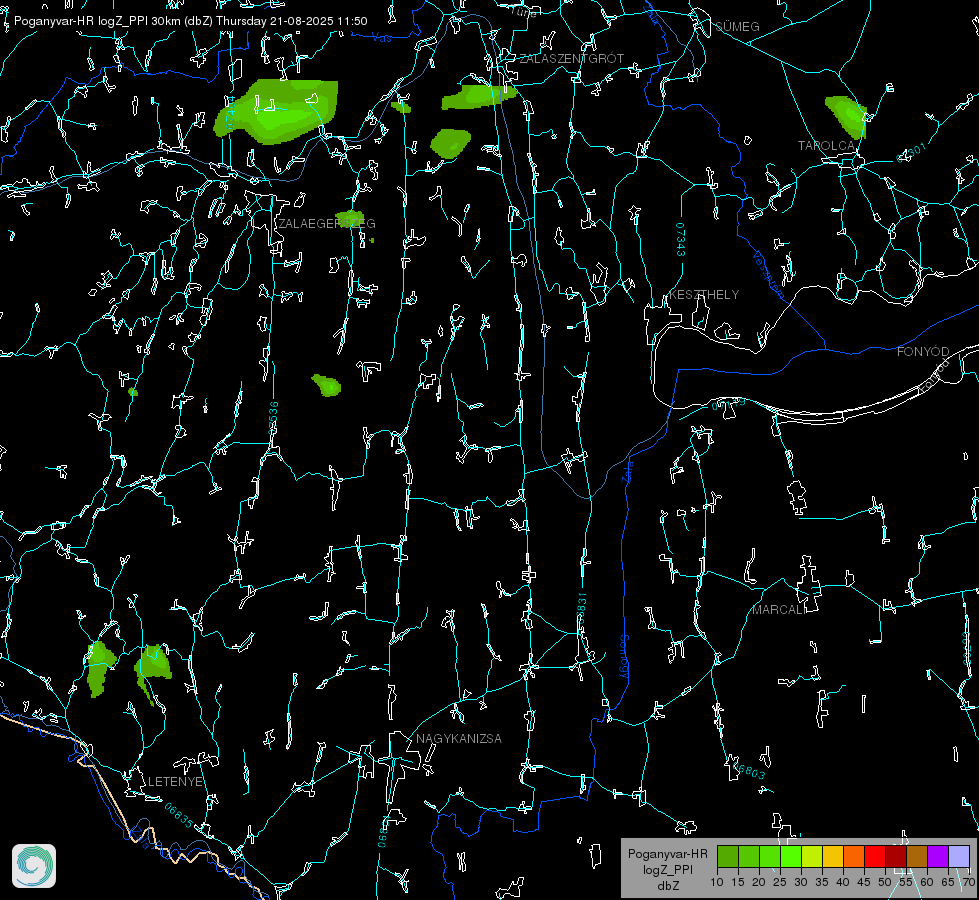Click the Zala river label
The image size is (979, 900).
pos(627,470)
